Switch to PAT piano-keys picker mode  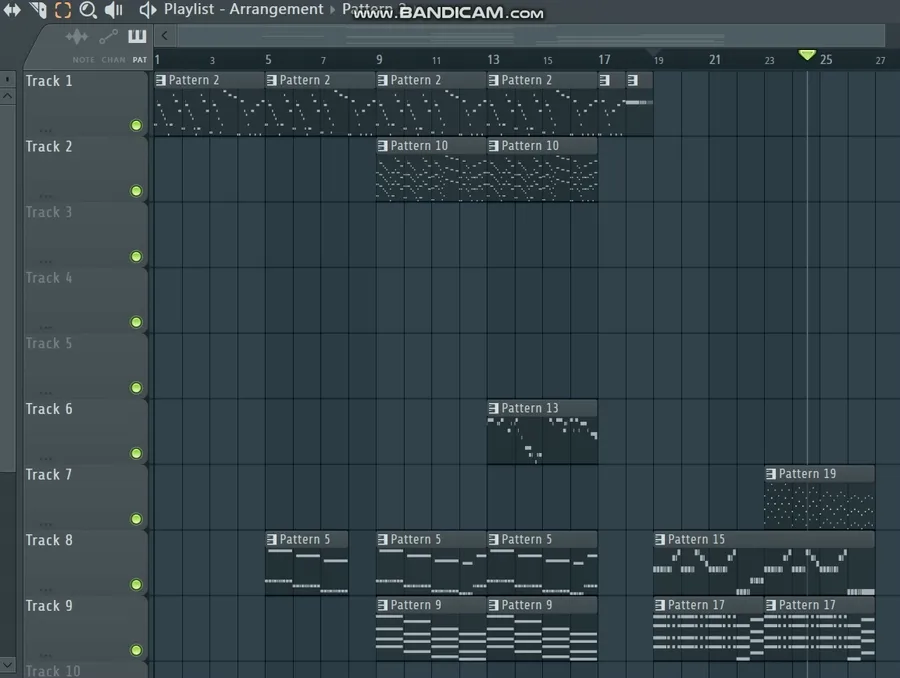click(x=137, y=37)
